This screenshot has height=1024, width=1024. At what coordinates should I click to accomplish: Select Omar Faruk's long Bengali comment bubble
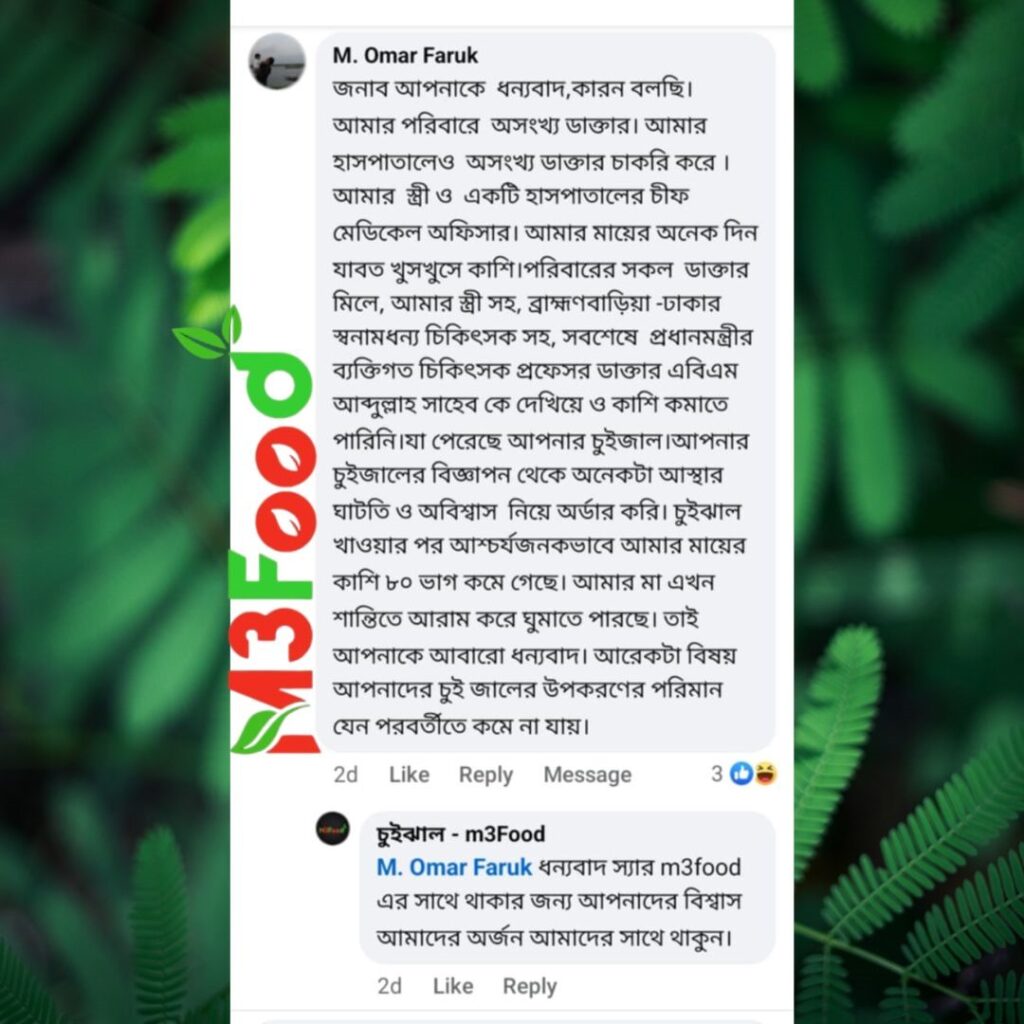pos(545,392)
